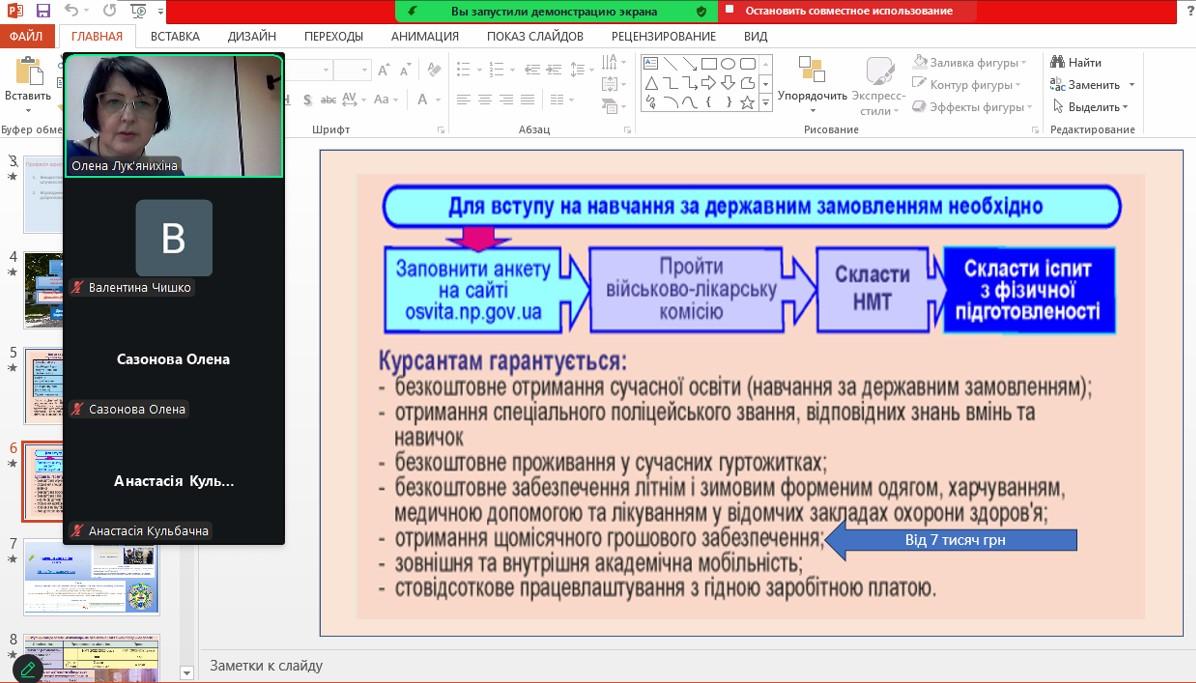This screenshot has width=1196, height=683.
Task: Select slide 7 thumbnail
Action: [x=91, y=577]
